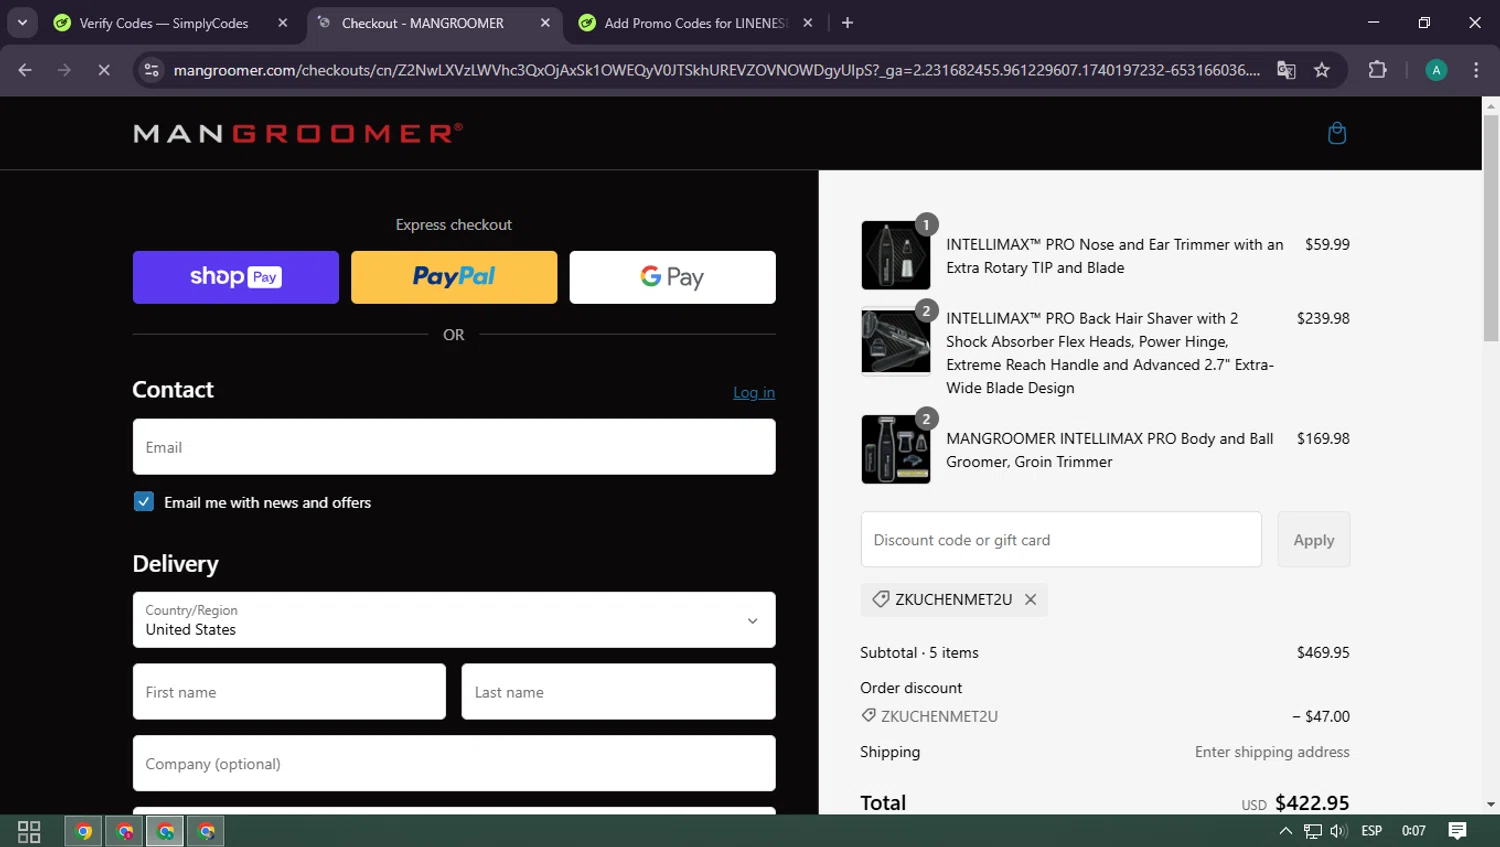
Task: Switch to Verify Codes — SimplyCodes tab
Action: pos(164,23)
